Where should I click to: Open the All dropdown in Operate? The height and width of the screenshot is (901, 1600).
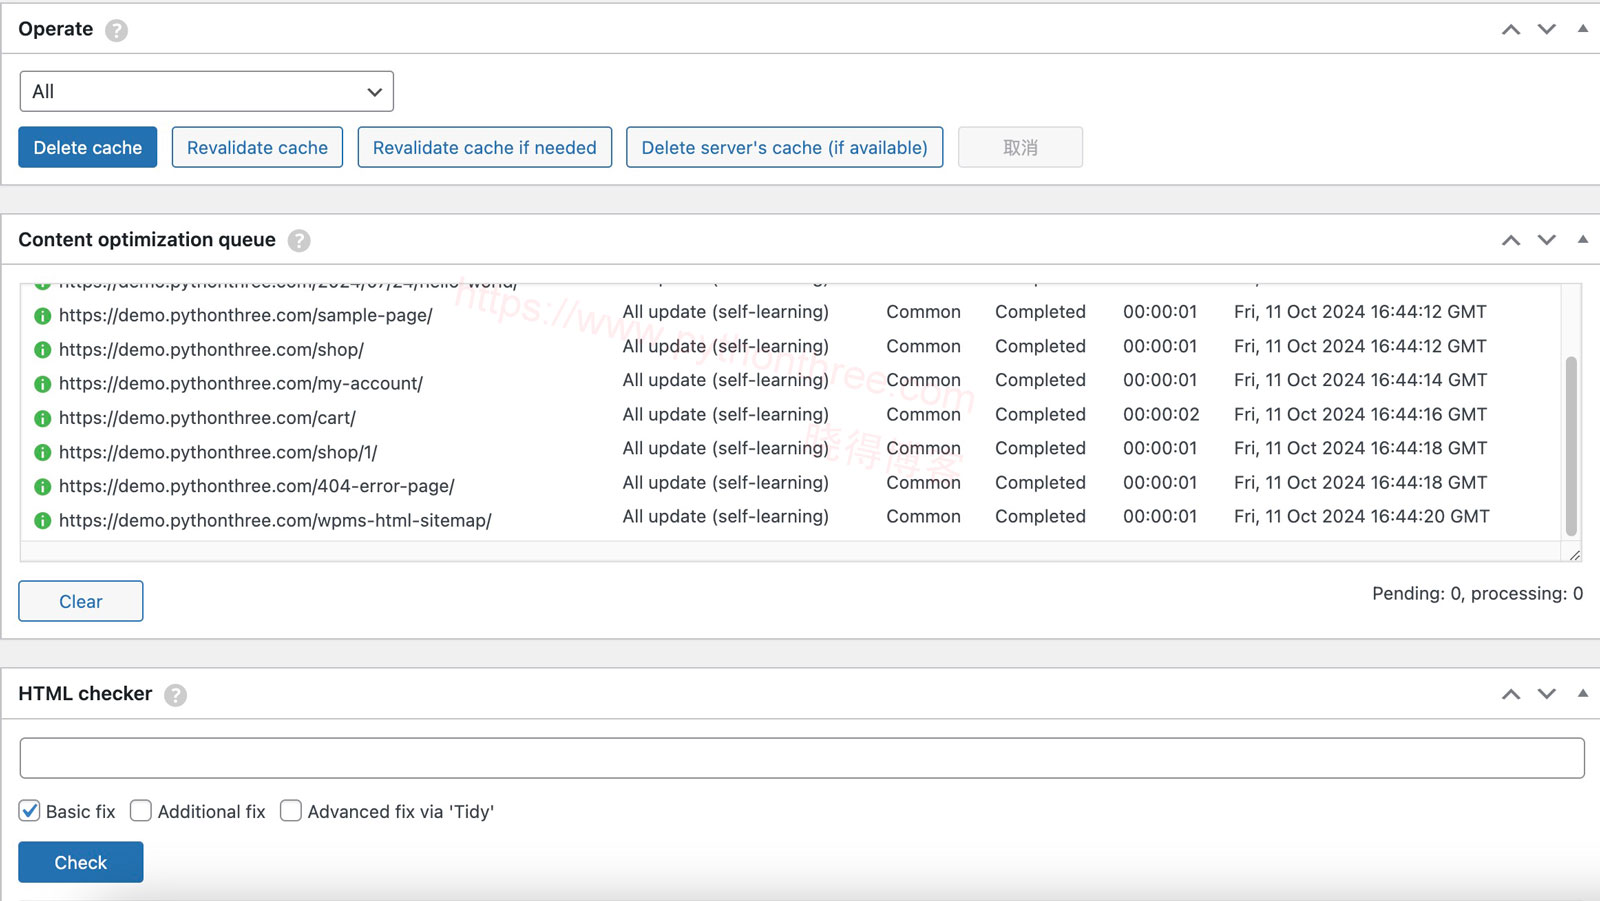pyautogui.click(x=206, y=91)
